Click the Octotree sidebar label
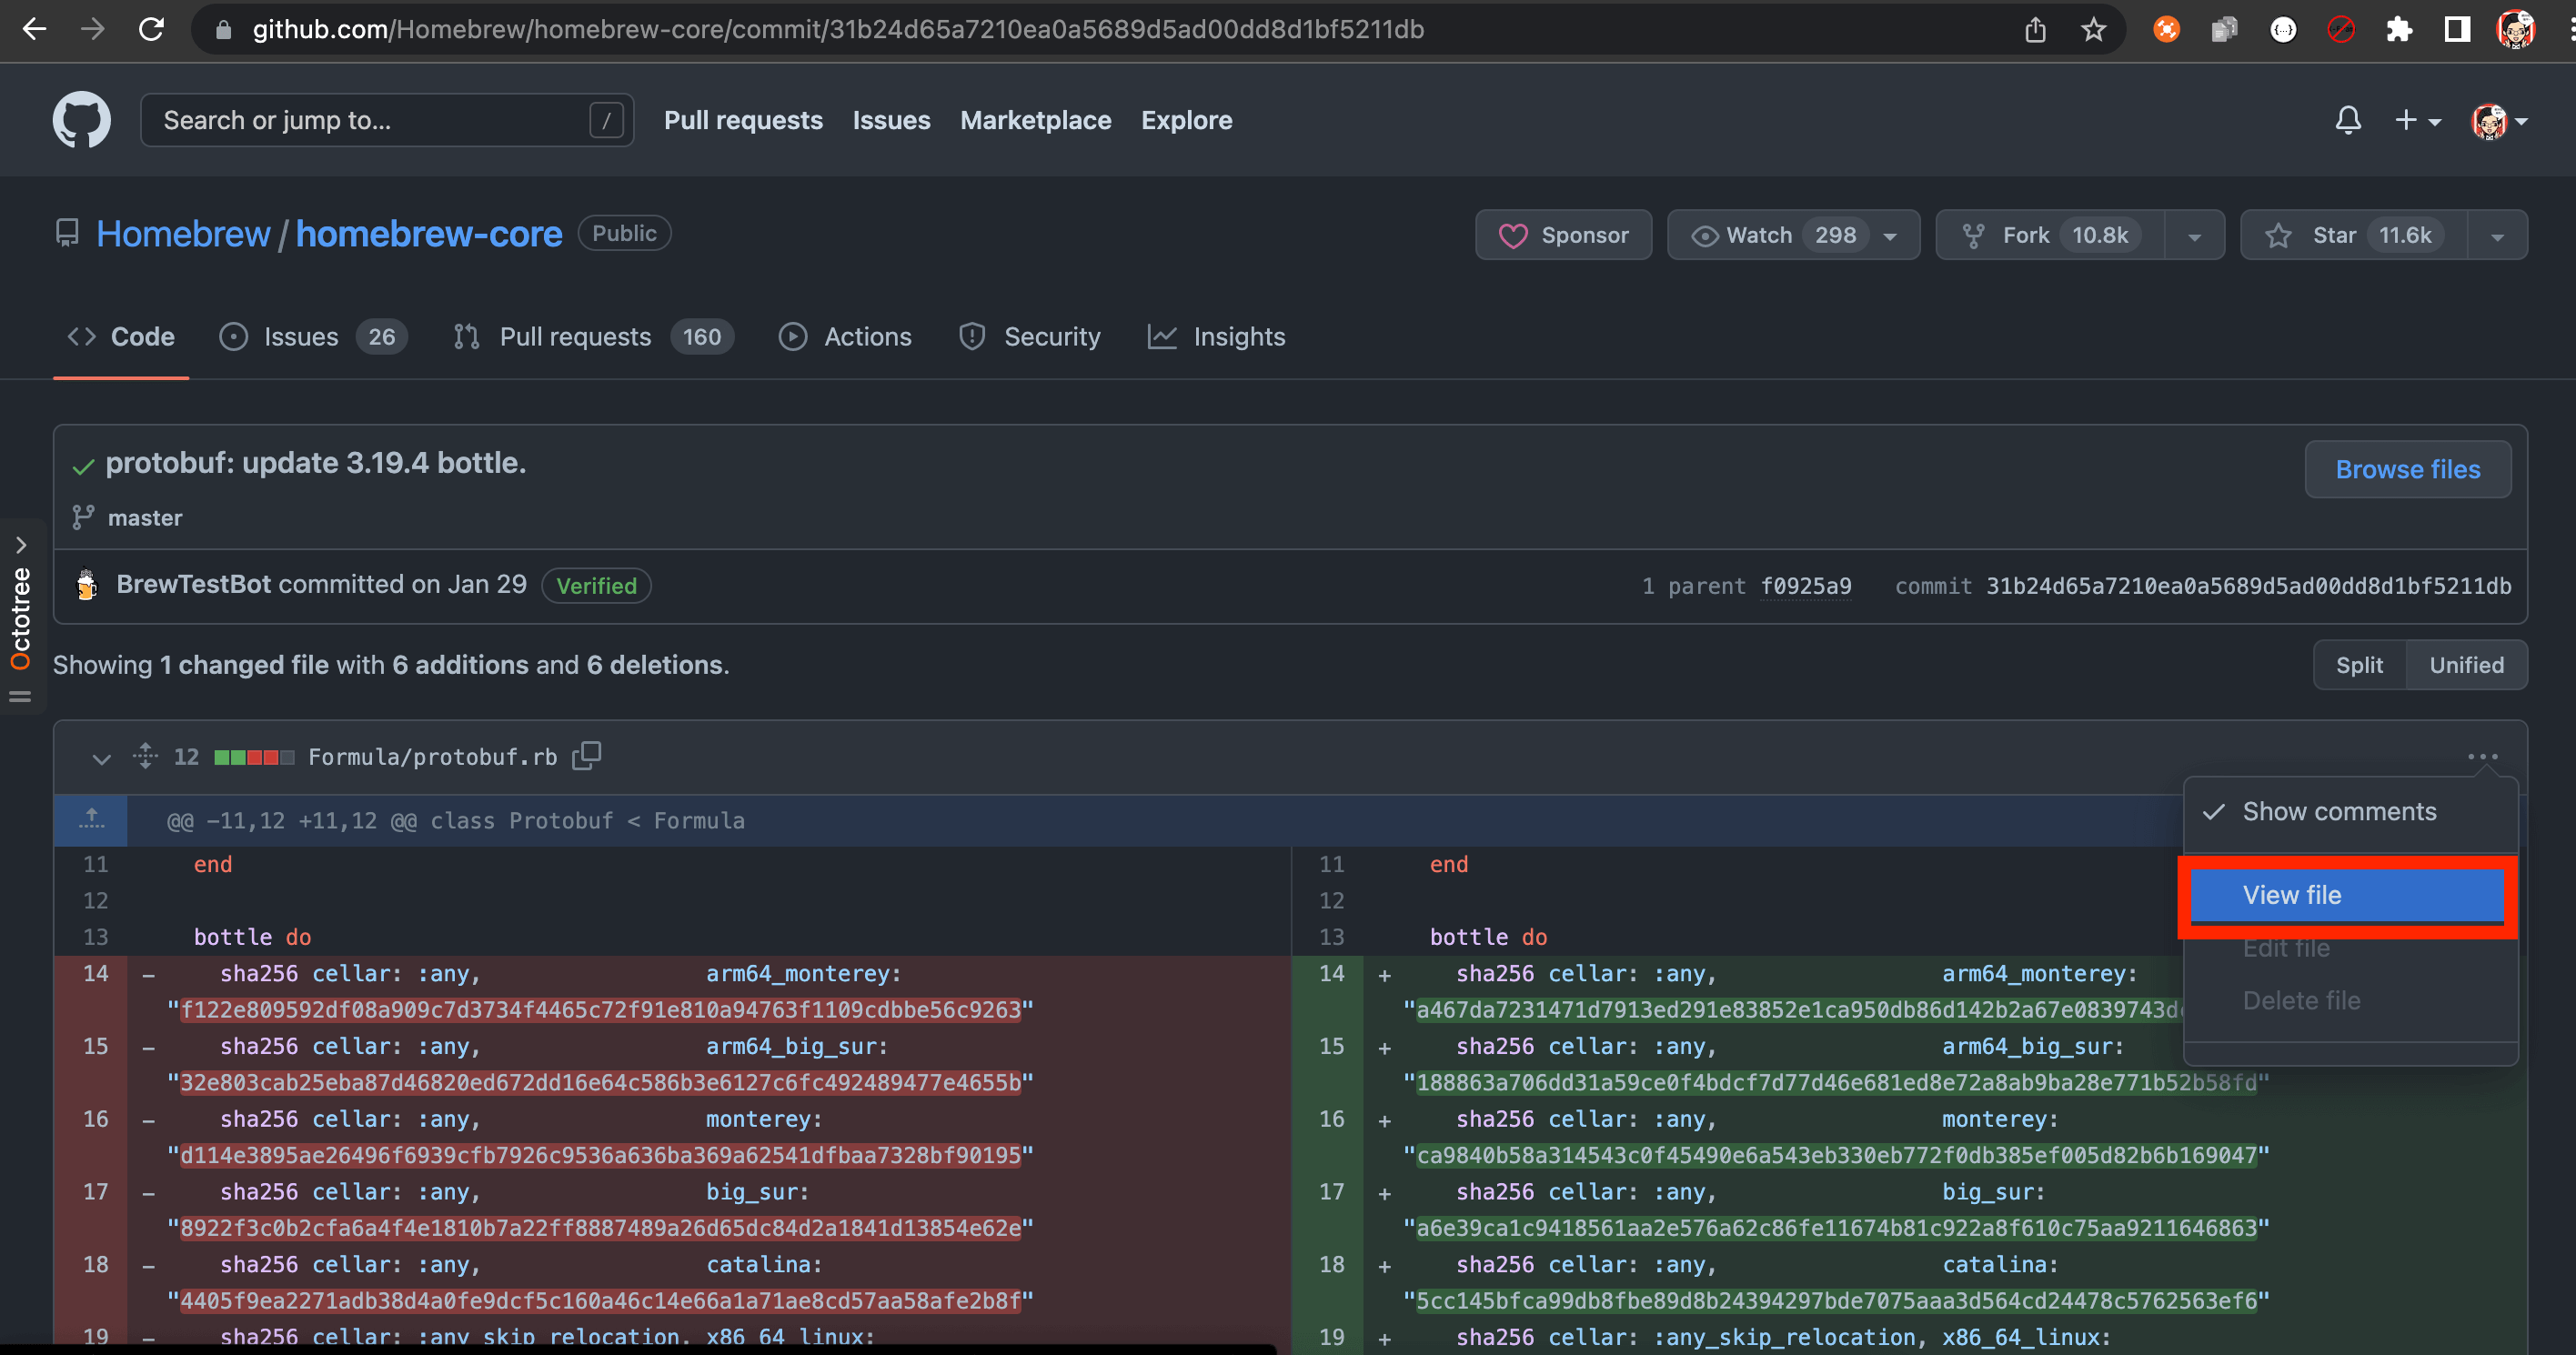This screenshot has height=1355, width=2576. (20, 618)
